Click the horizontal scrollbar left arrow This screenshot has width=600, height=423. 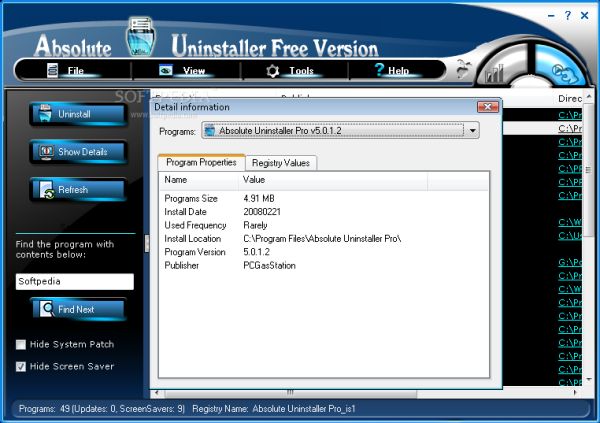157,393
